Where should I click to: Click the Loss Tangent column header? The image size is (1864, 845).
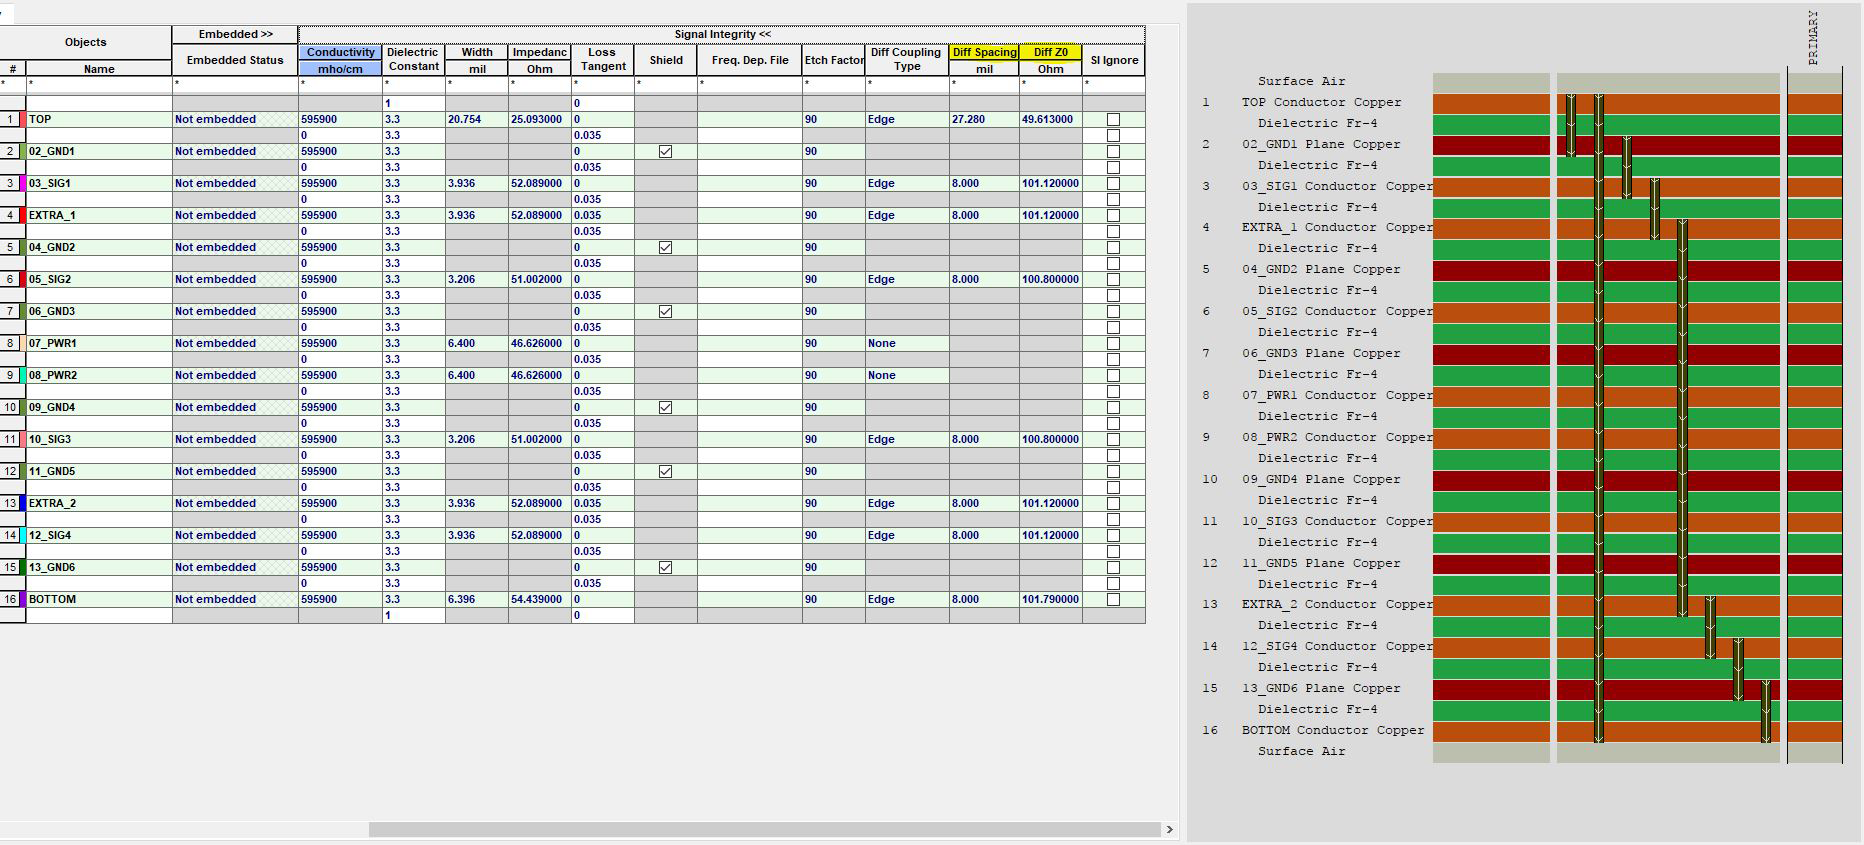click(x=602, y=59)
